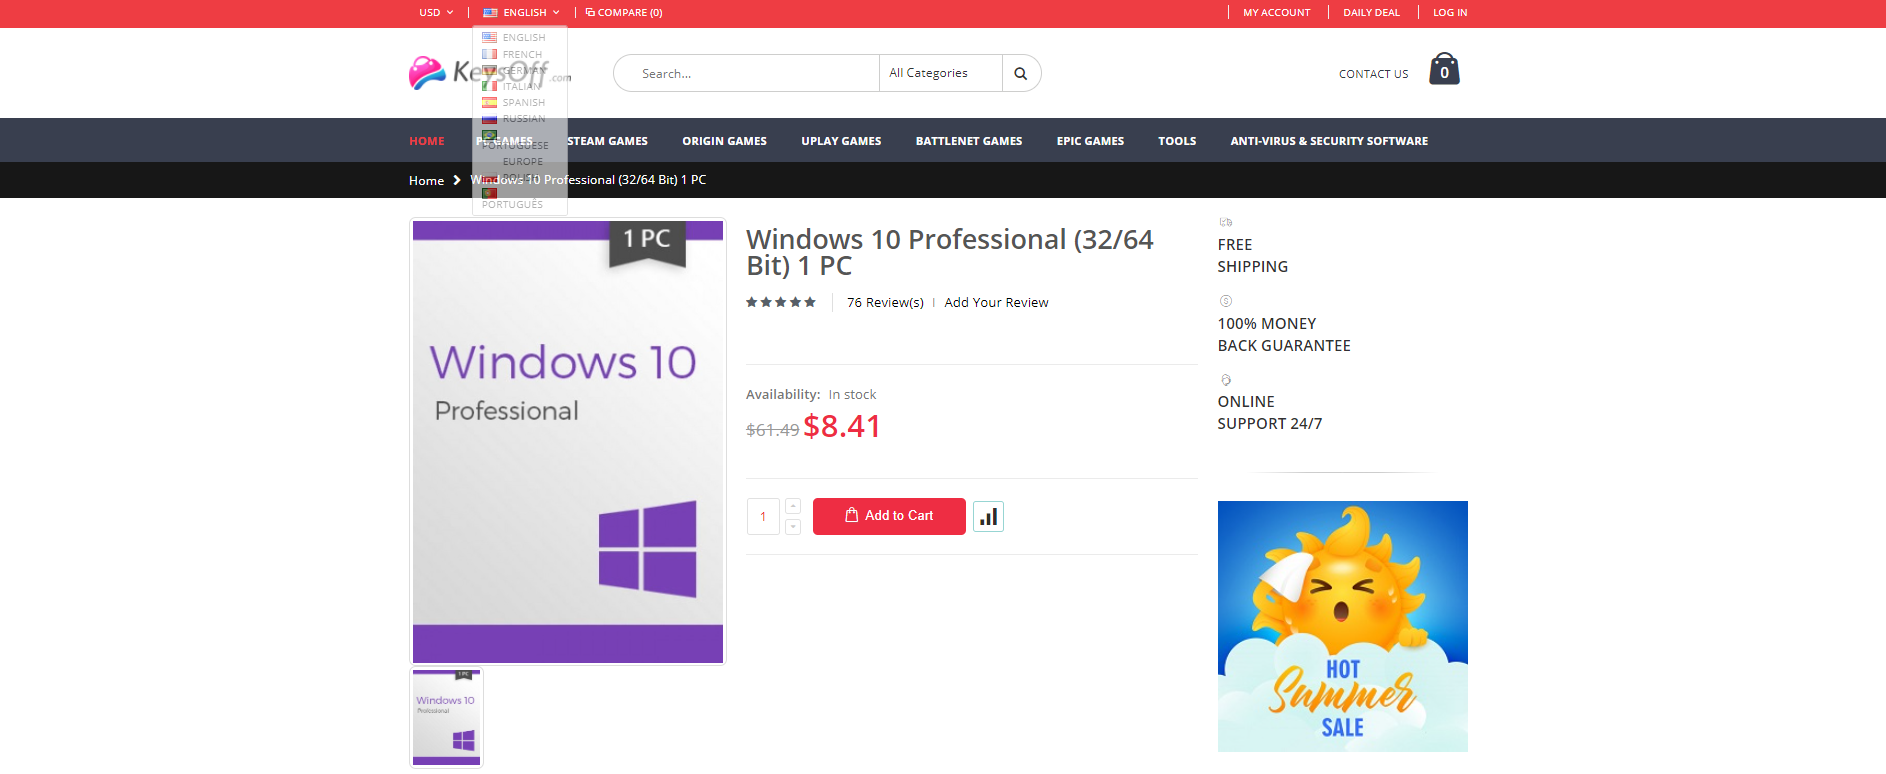Click the five-star product rating
Viewport: 1886px width, 774px height.
click(x=781, y=302)
